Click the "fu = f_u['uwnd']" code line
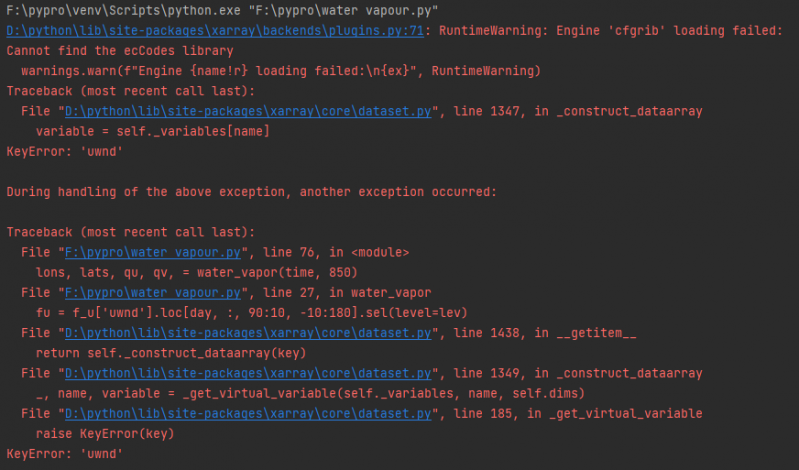This screenshot has width=799, height=470. (233, 312)
